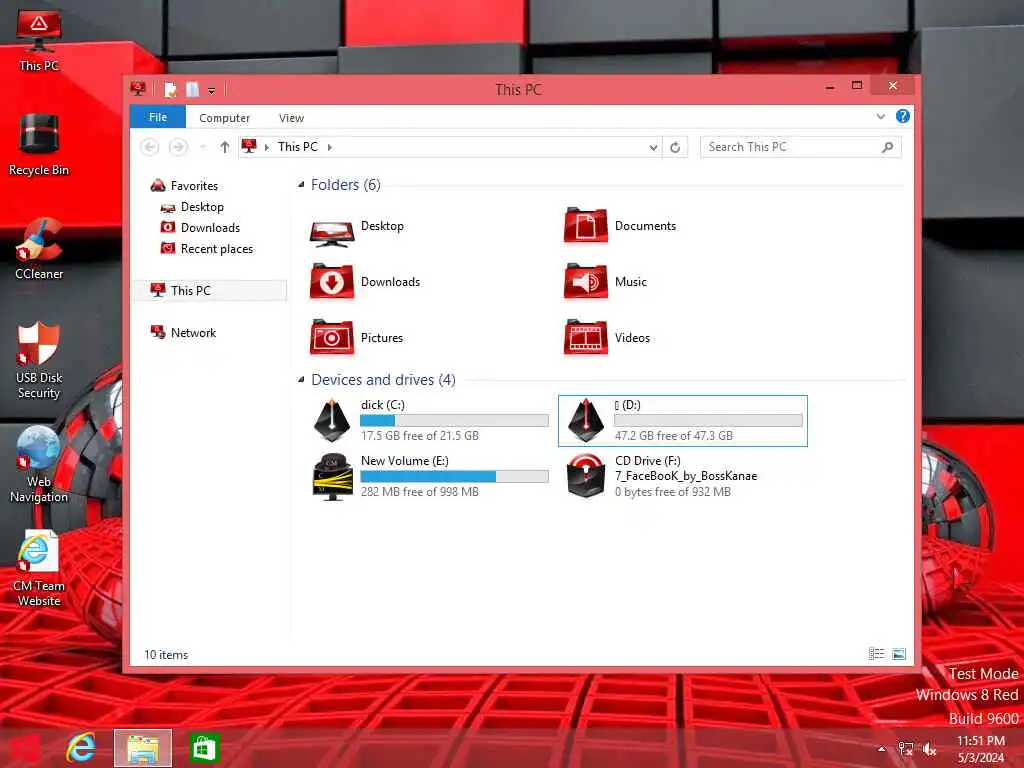This screenshot has width=1024, height=768.
Task: Click the Start button on taskbar
Action: (x=24, y=748)
